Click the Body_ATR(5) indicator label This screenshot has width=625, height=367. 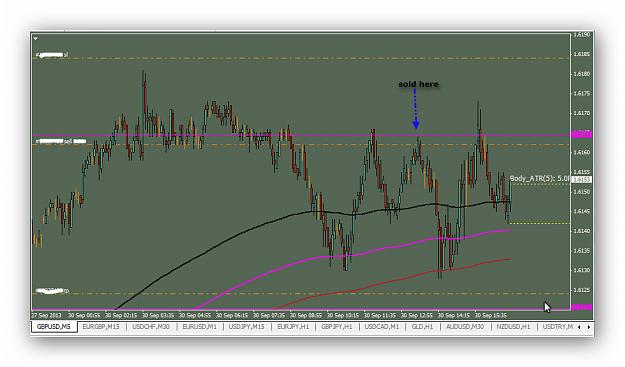coord(540,179)
